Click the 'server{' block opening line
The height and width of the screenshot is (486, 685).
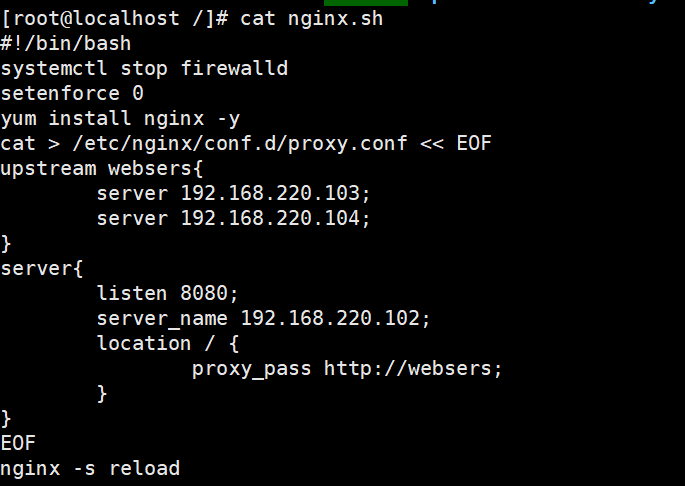[x=42, y=268]
